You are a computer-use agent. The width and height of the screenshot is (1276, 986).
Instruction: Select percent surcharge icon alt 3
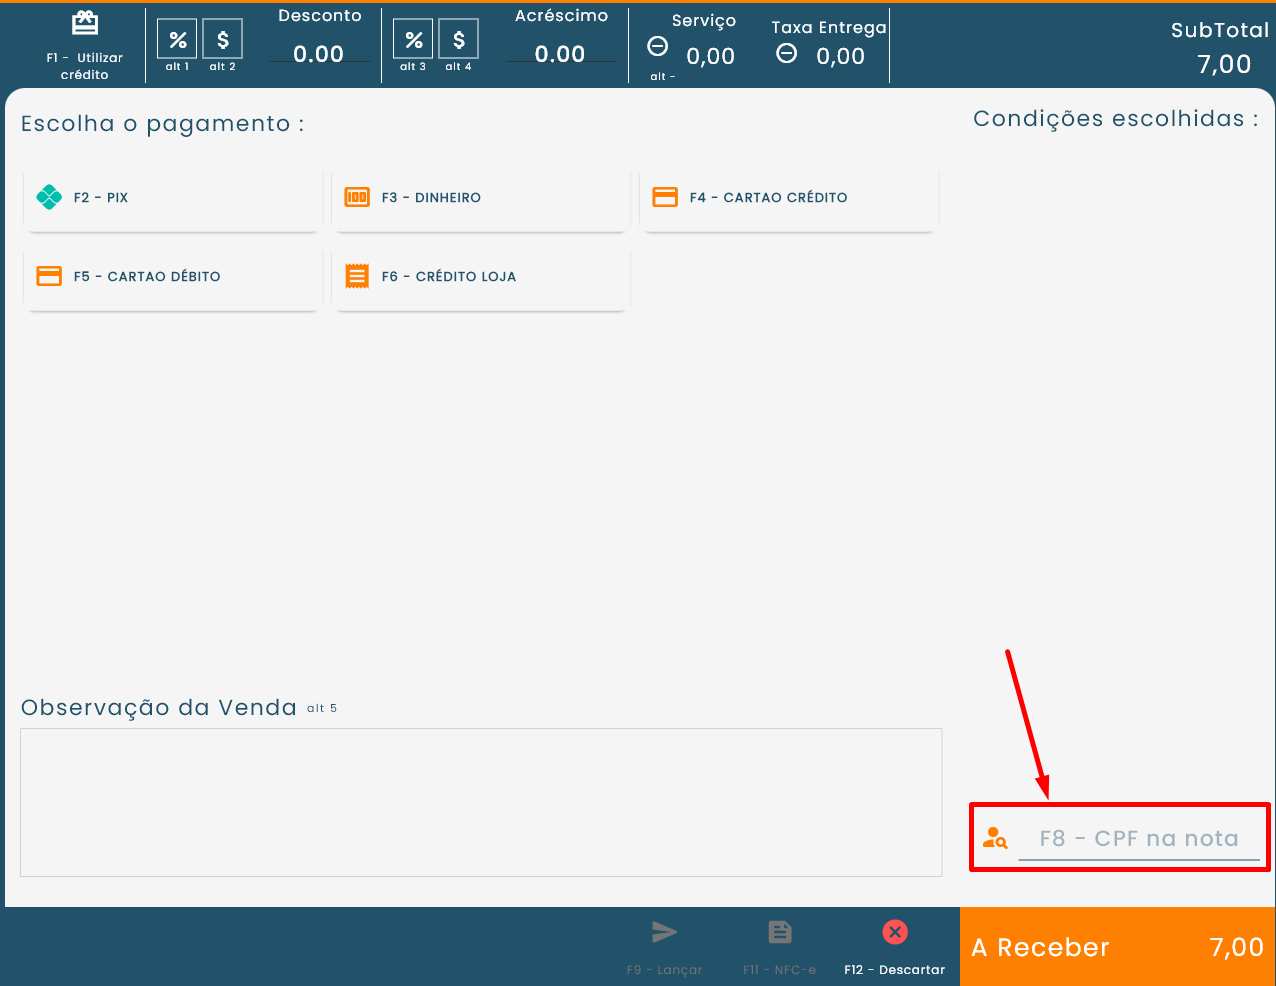coord(413,40)
